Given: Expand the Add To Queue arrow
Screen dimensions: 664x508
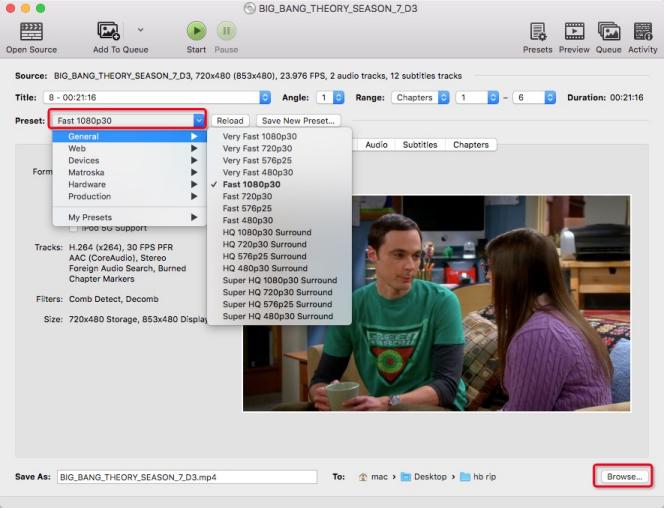Looking at the screenshot, I should tap(140, 30).
